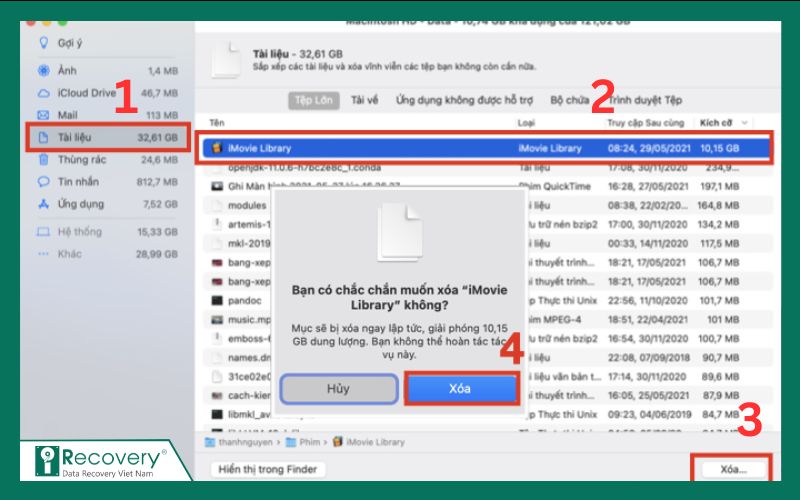Screen dimensions: 800x500
Task: Click the artemis-1 archive file icon
Action: 217,224
